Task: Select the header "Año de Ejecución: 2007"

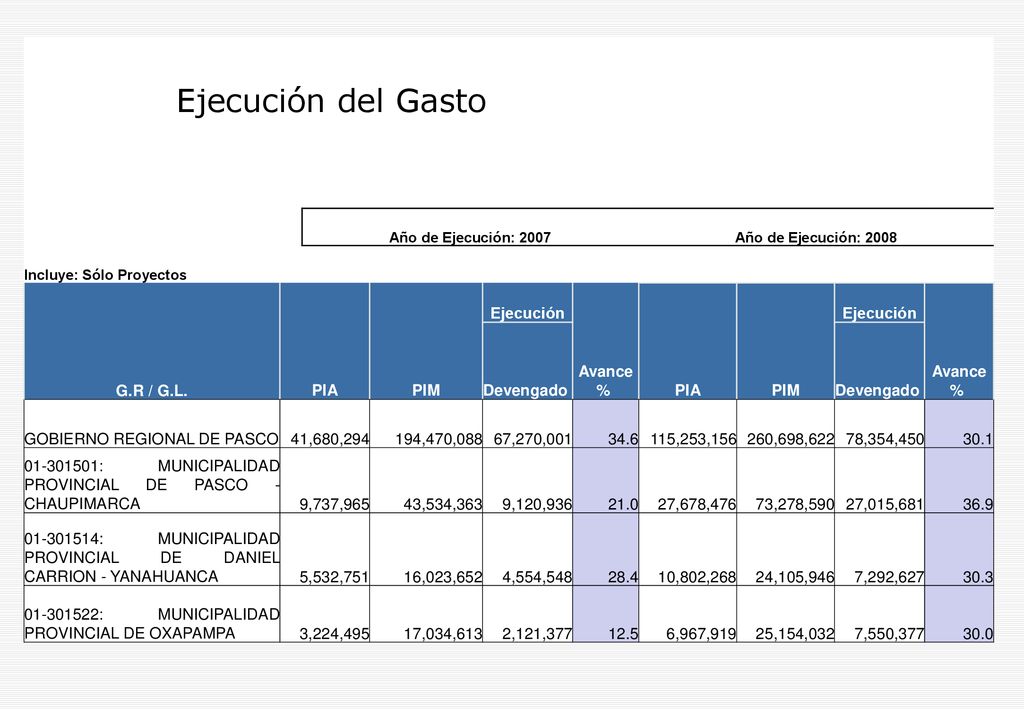Action: (470, 238)
